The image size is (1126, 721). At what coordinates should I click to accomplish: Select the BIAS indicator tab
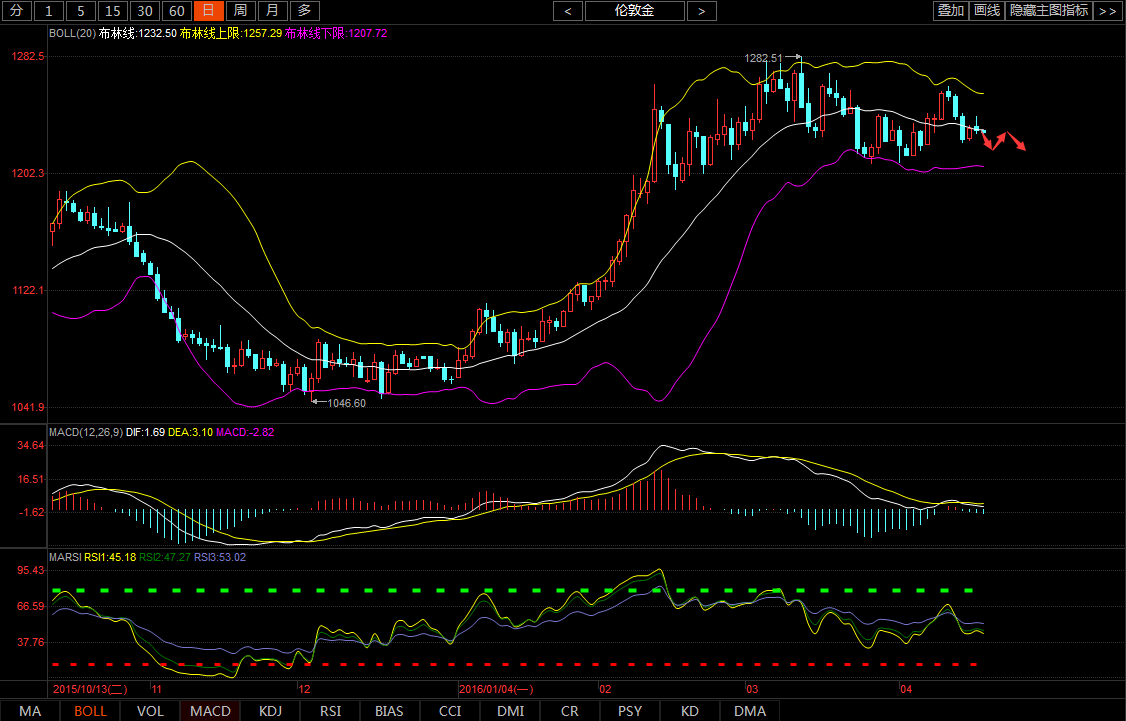click(389, 711)
